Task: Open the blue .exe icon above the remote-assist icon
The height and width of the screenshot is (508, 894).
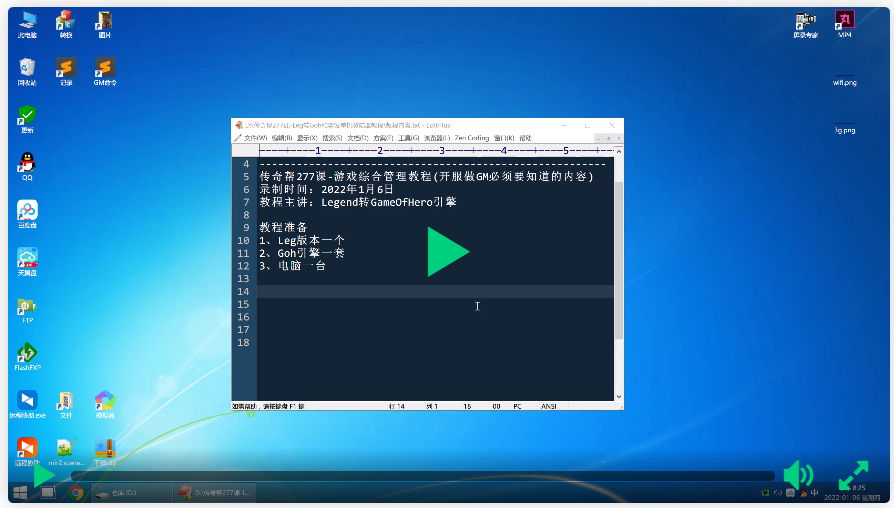Action: (27, 405)
